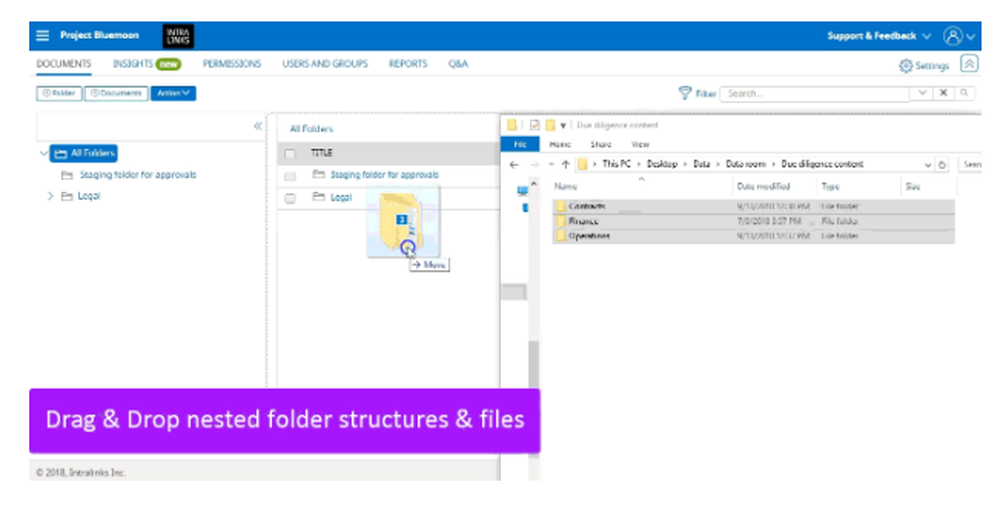Clear the search with the X icon
The height and width of the screenshot is (516, 1000).
pyautogui.click(x=943, y=93)
